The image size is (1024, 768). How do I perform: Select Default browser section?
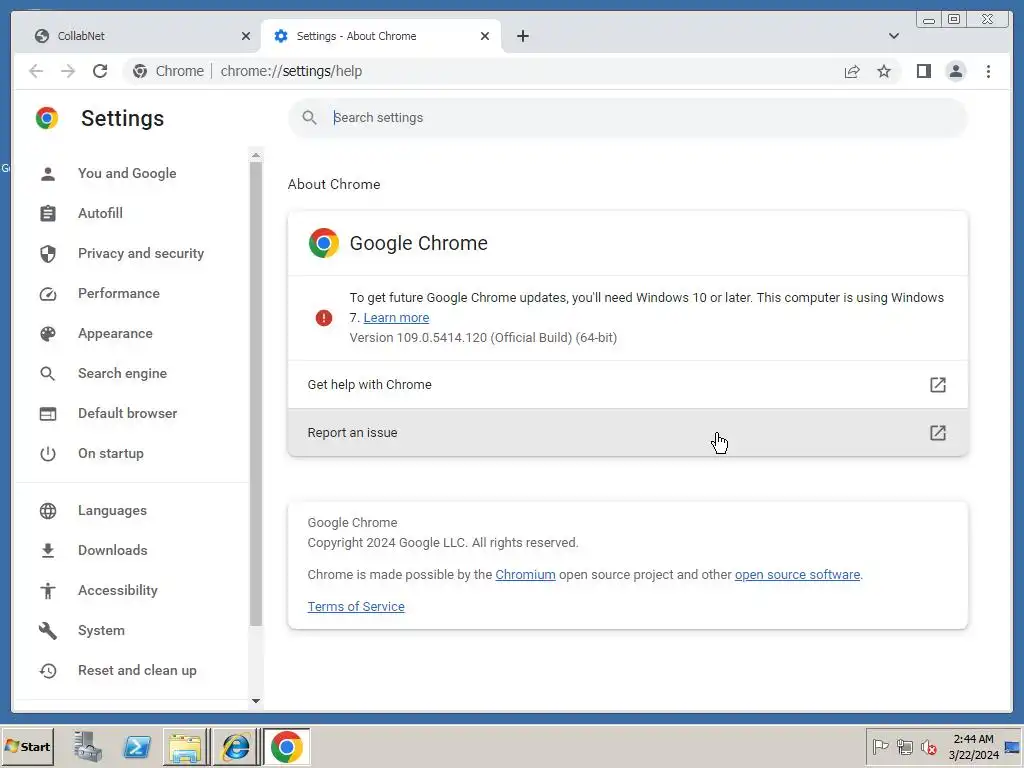coord(128,413)
